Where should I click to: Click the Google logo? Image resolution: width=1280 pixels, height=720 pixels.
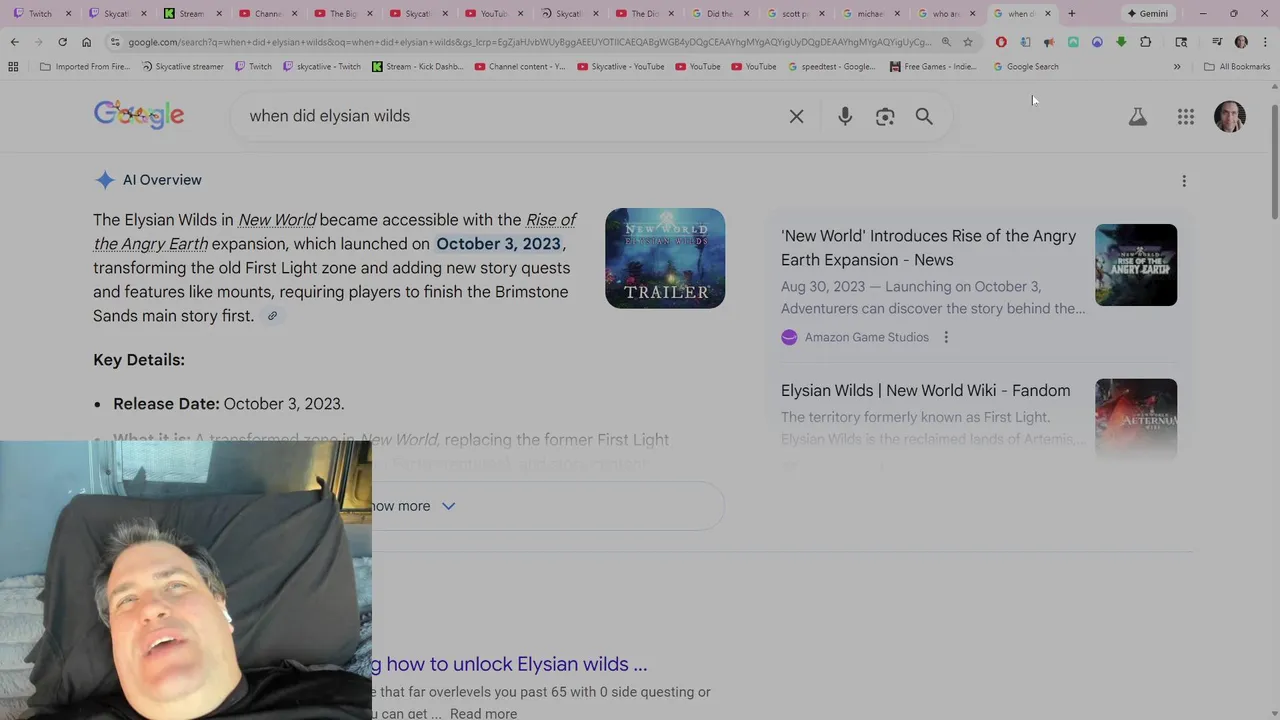coord(139,115)
